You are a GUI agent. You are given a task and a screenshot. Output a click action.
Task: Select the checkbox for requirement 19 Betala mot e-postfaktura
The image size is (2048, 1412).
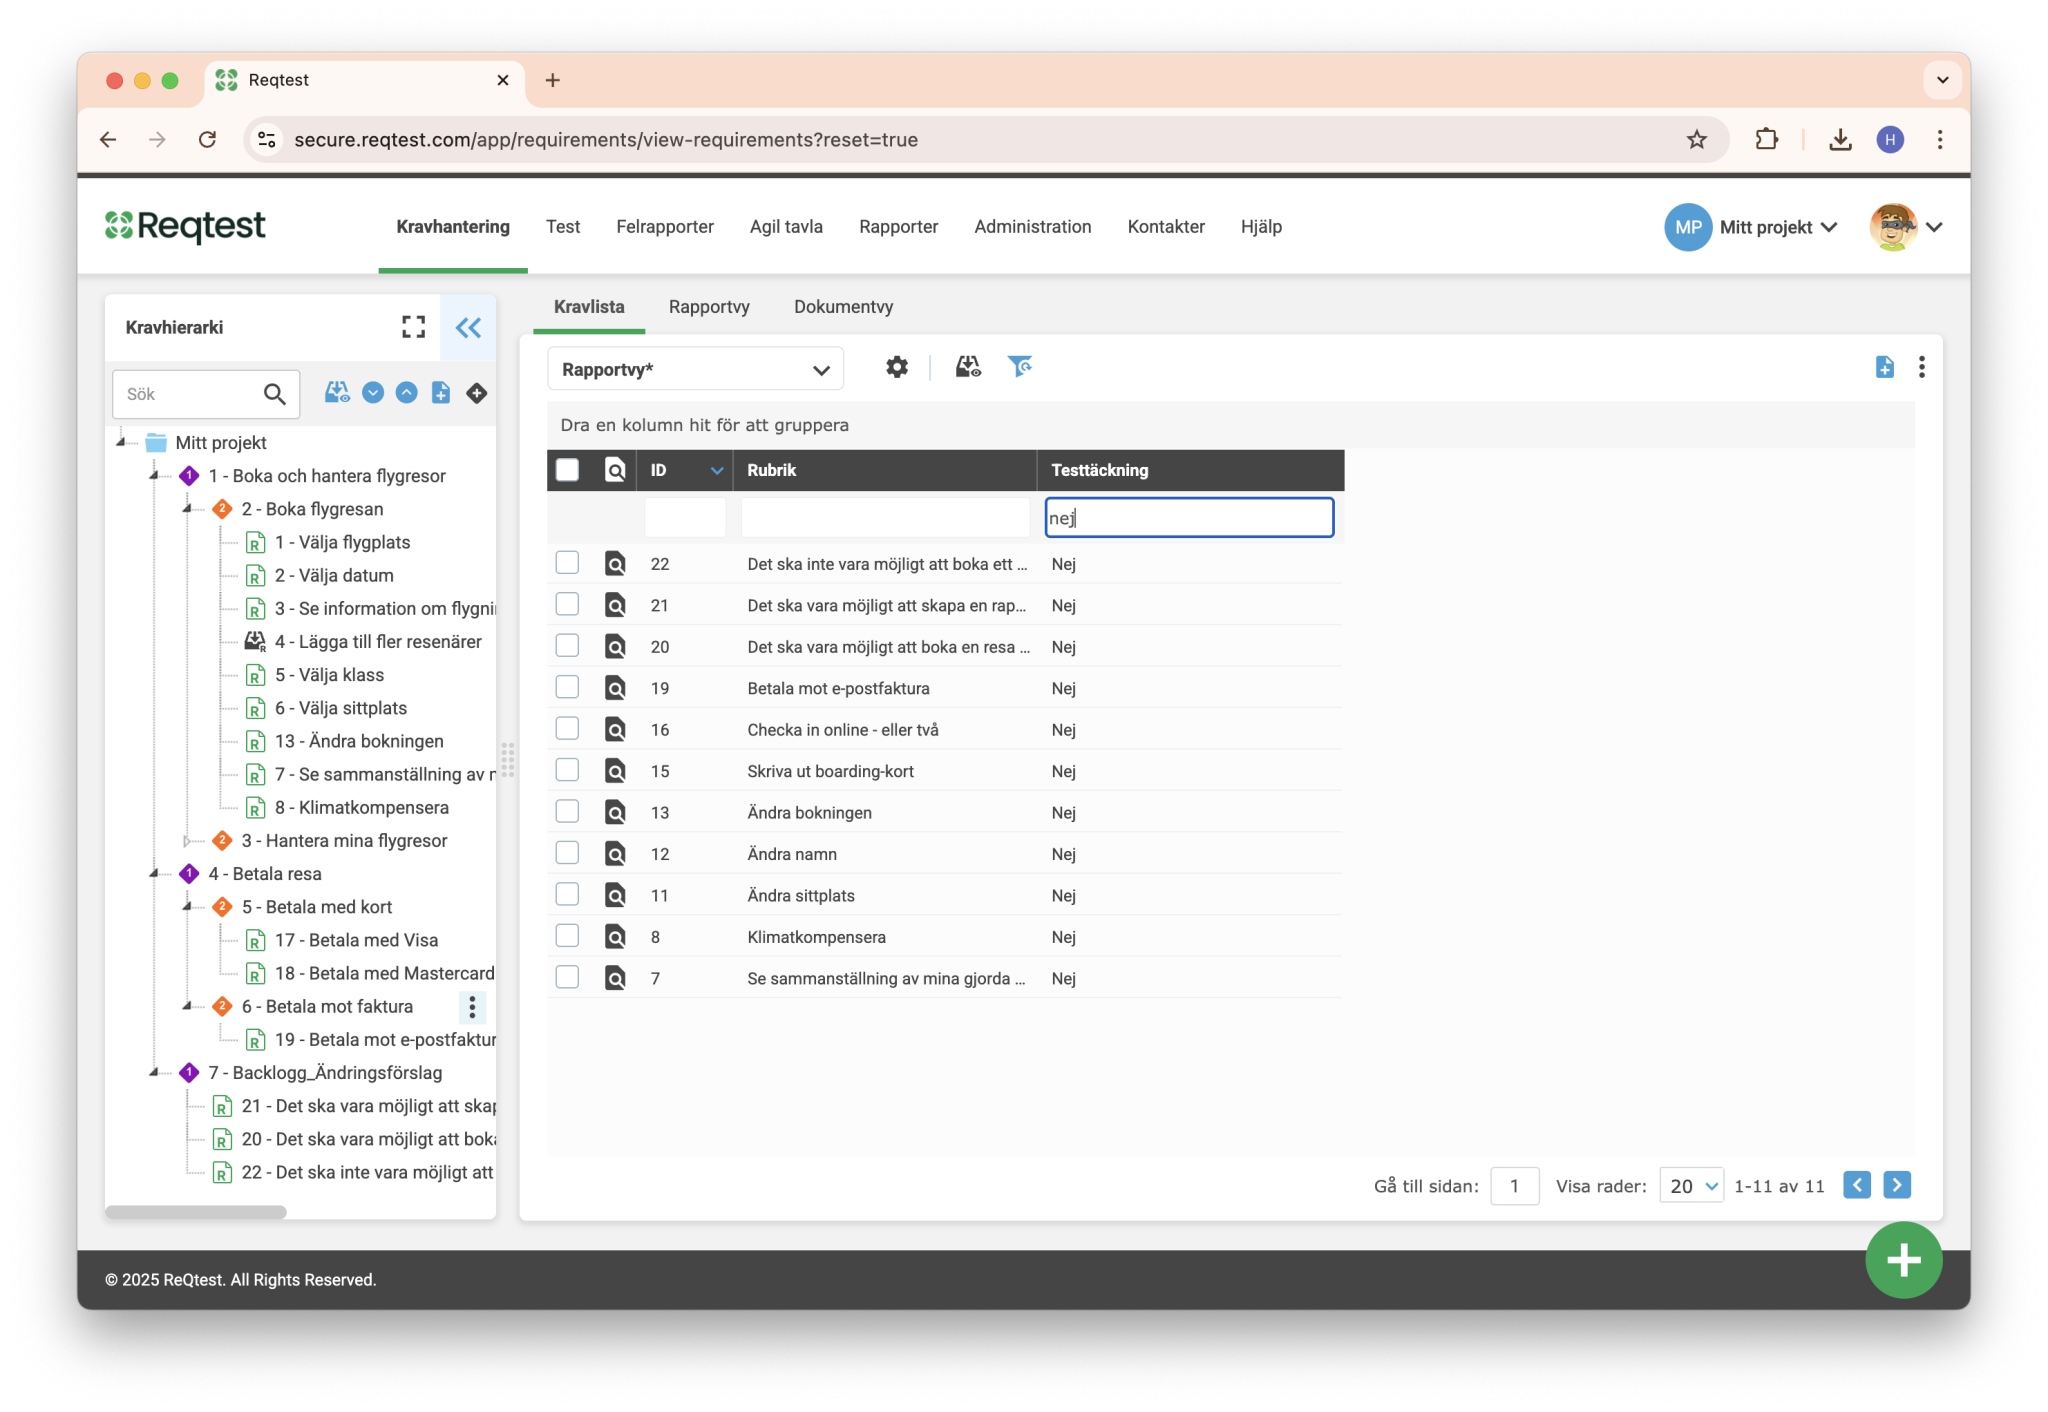point(567,686)
